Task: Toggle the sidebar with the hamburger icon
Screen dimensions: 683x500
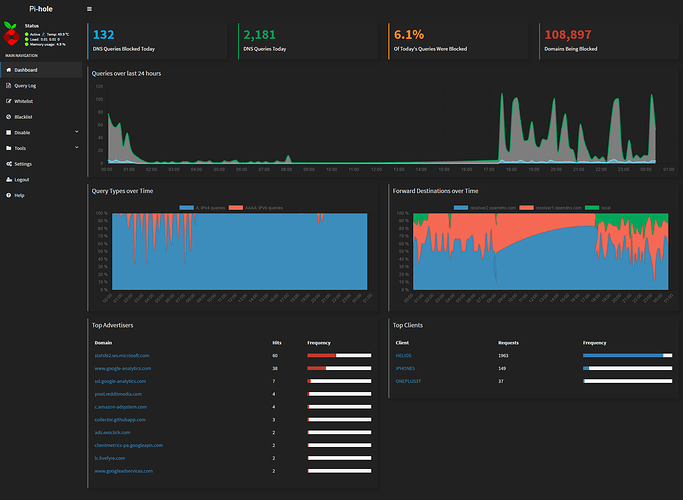Action: (x=89, y=8)
